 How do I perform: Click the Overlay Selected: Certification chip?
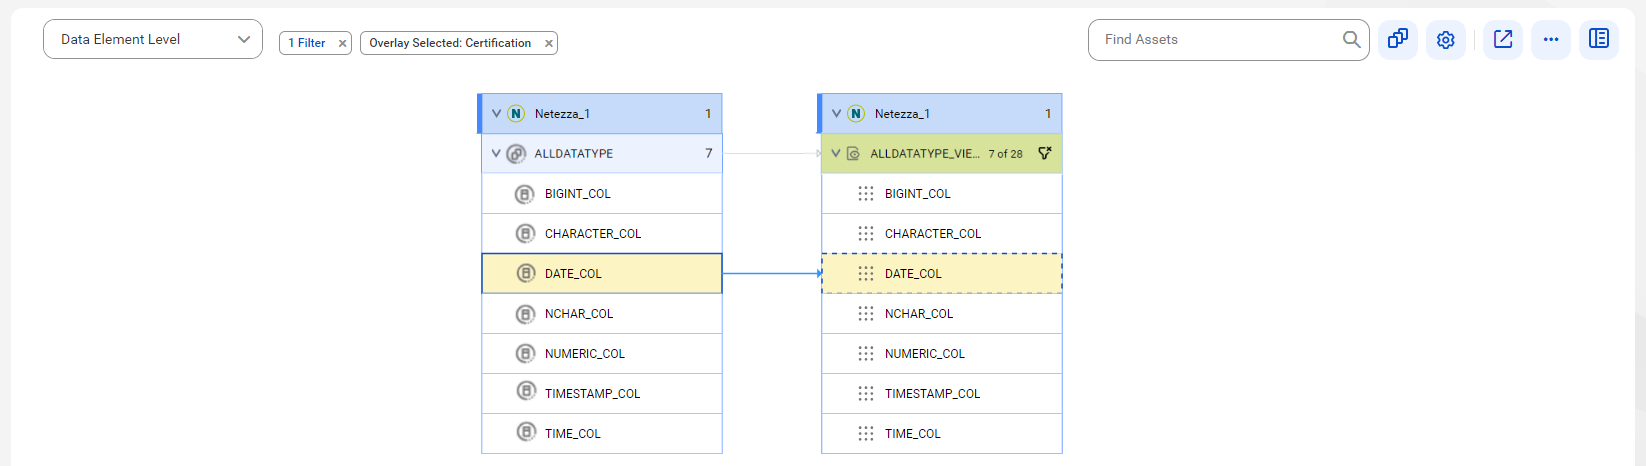point(450,43)
